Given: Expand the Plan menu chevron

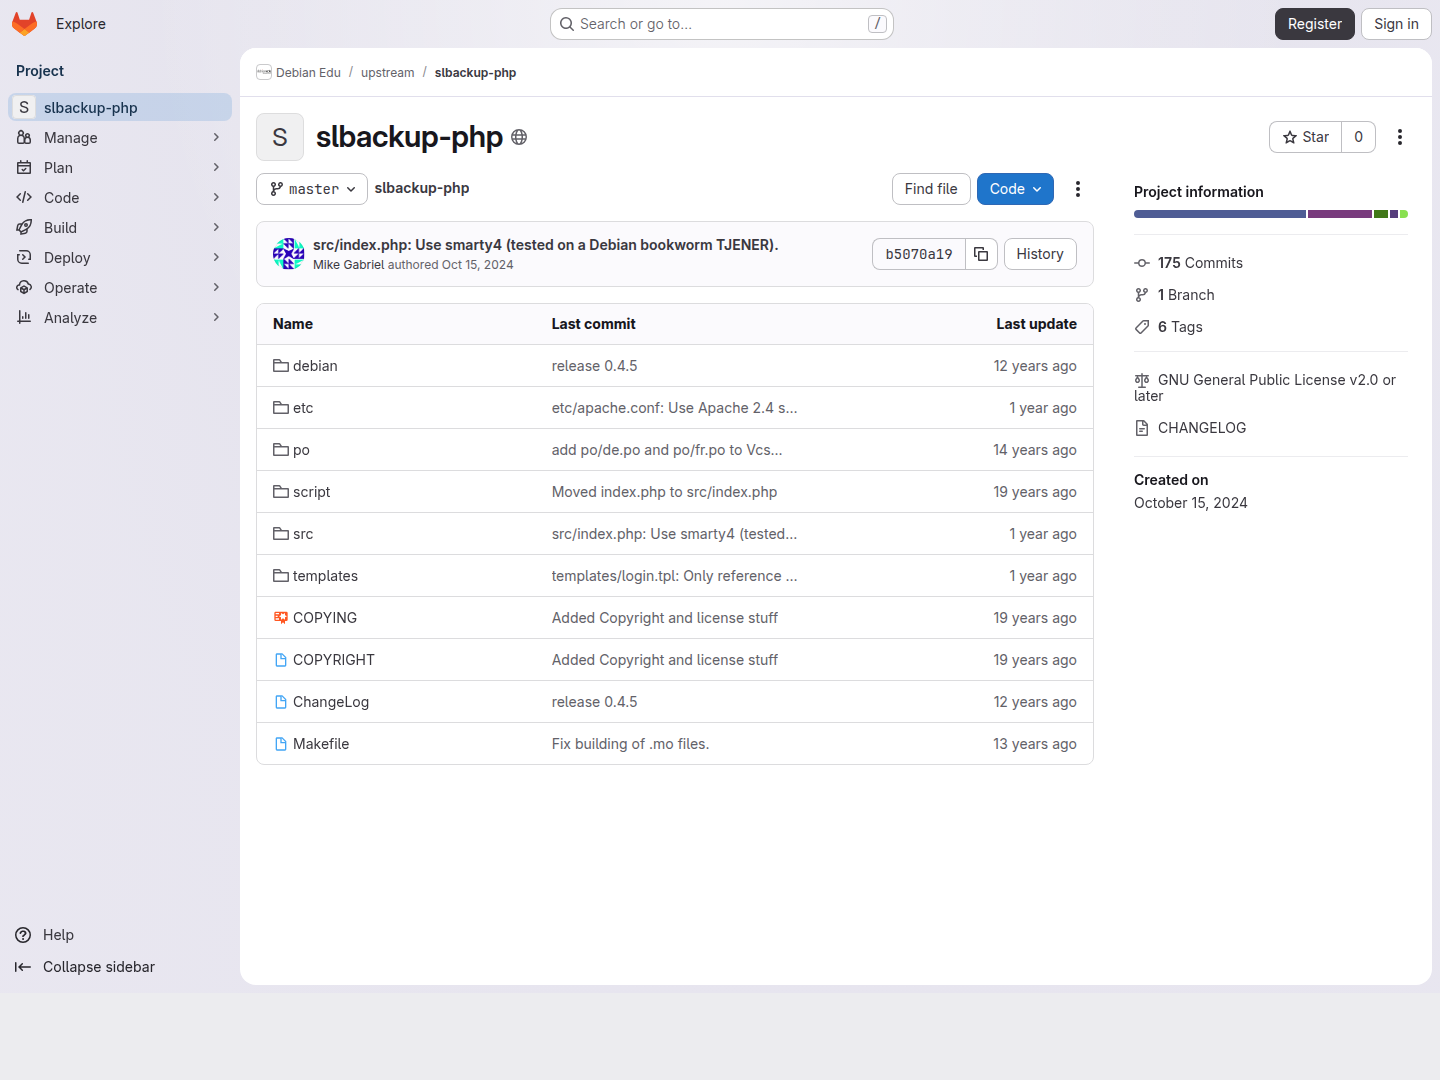Looking at the screenshot, I should tap(216, 167).
